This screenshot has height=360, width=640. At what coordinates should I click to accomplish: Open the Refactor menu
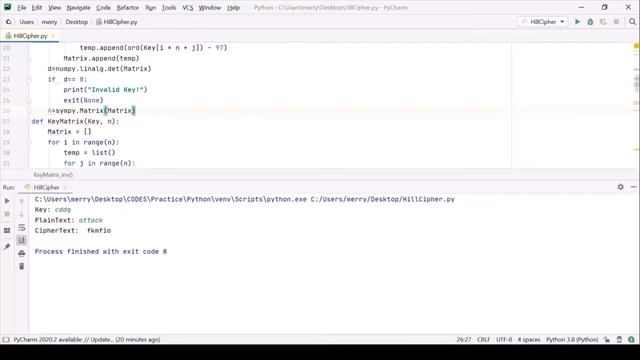pyautogui.click(x=128, y=8)
